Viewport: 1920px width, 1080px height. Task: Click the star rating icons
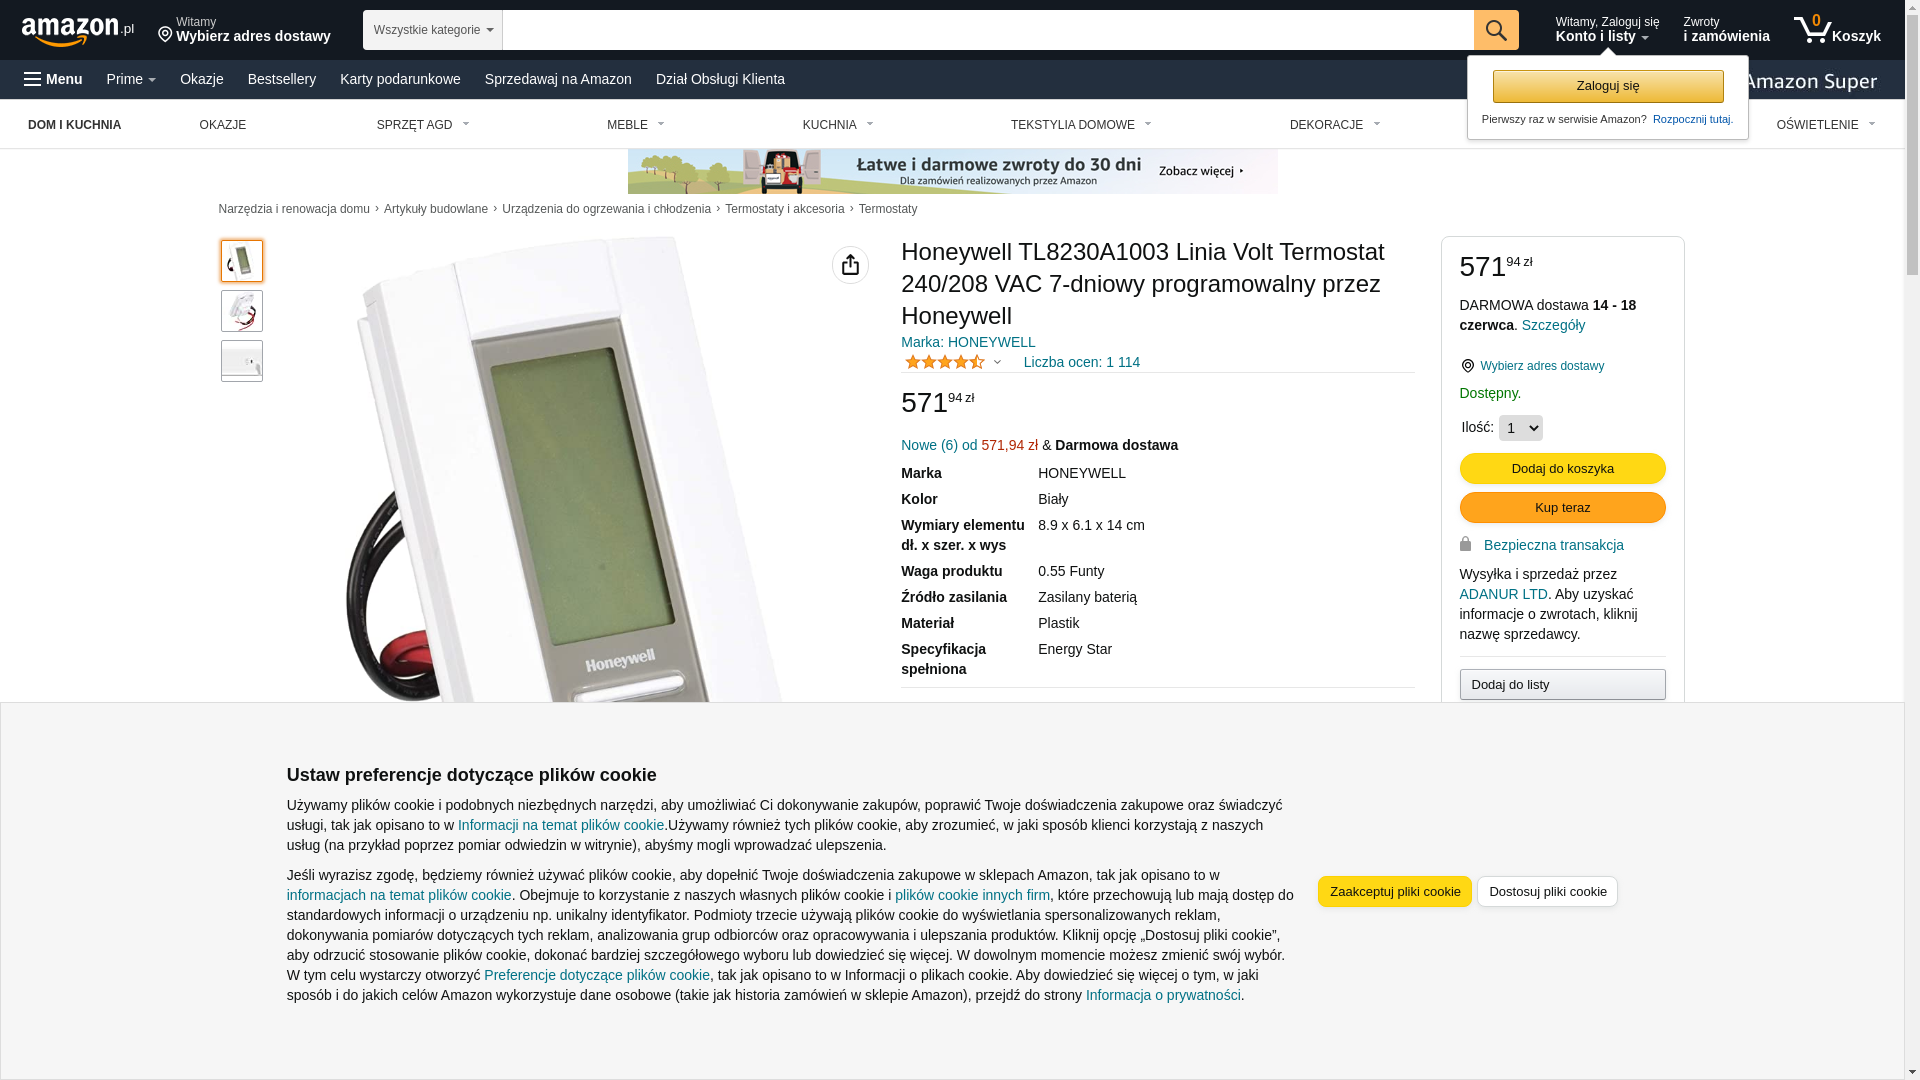[x=944, y=362]
